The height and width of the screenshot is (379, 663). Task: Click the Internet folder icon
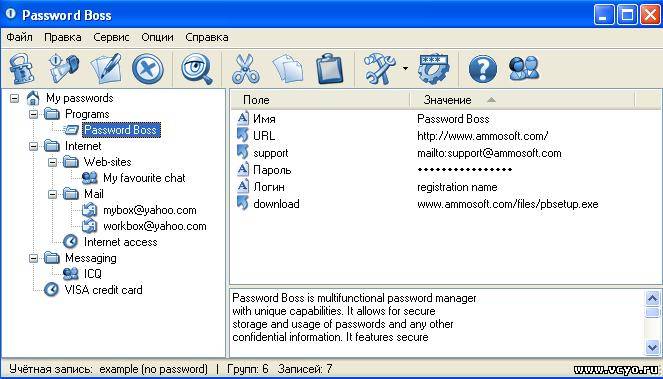52,146
